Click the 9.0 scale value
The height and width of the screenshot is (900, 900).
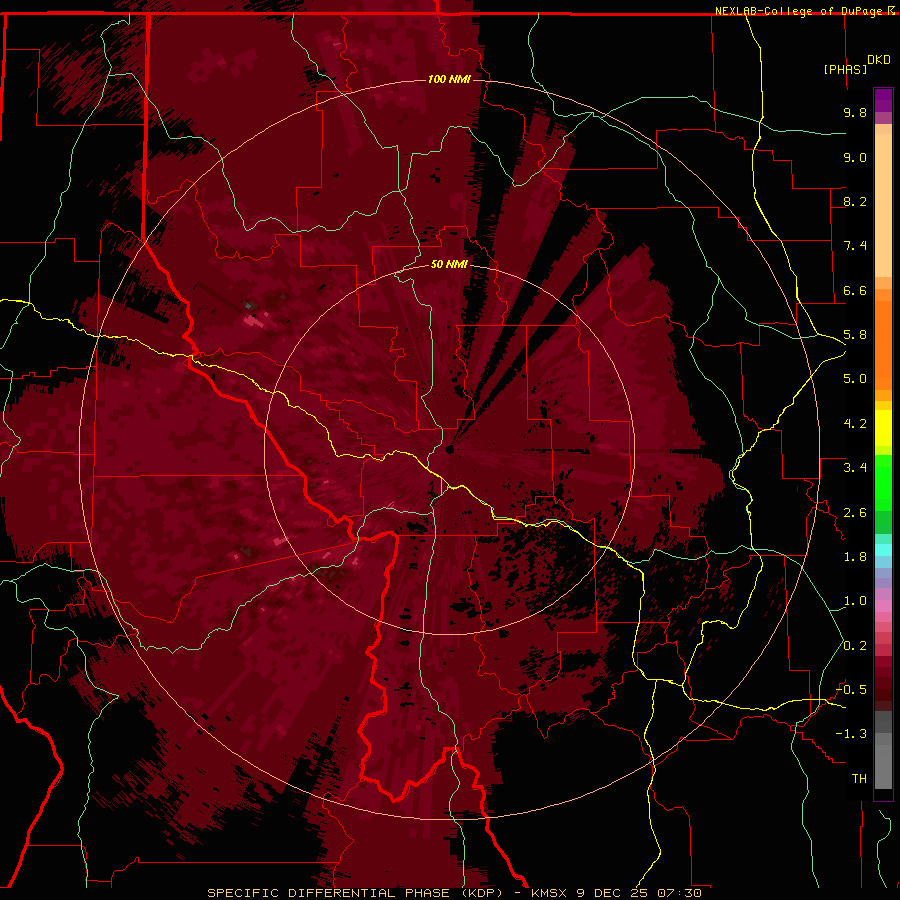tap(855, 157)
